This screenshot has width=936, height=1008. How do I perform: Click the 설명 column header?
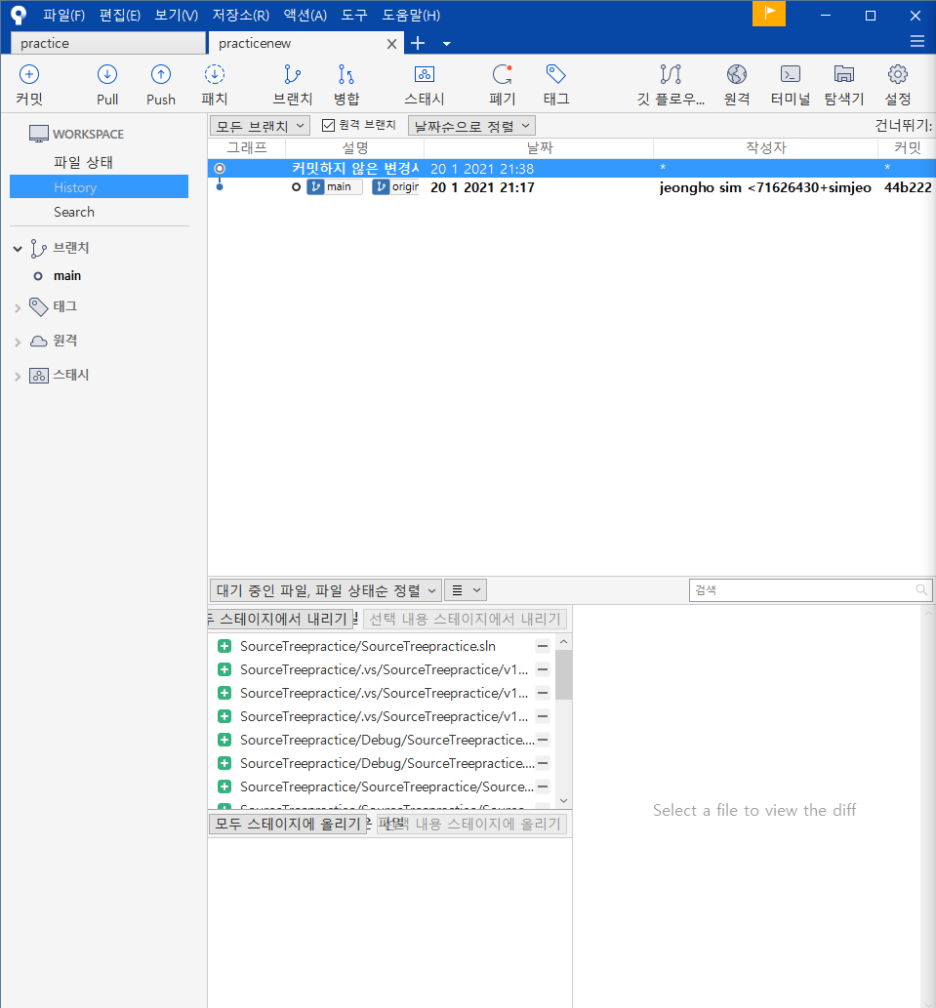(x=355, y=148)
